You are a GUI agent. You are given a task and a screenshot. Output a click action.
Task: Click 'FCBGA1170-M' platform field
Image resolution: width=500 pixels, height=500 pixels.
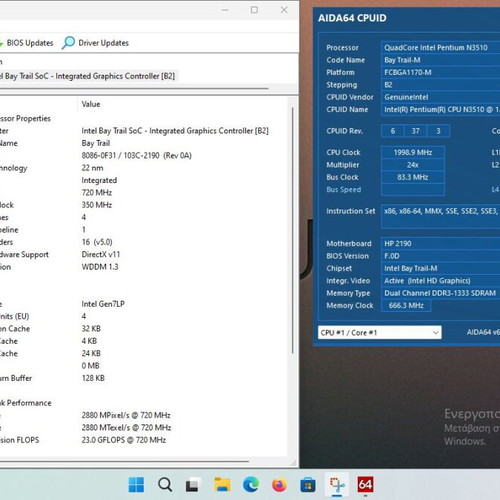point(440,72)
